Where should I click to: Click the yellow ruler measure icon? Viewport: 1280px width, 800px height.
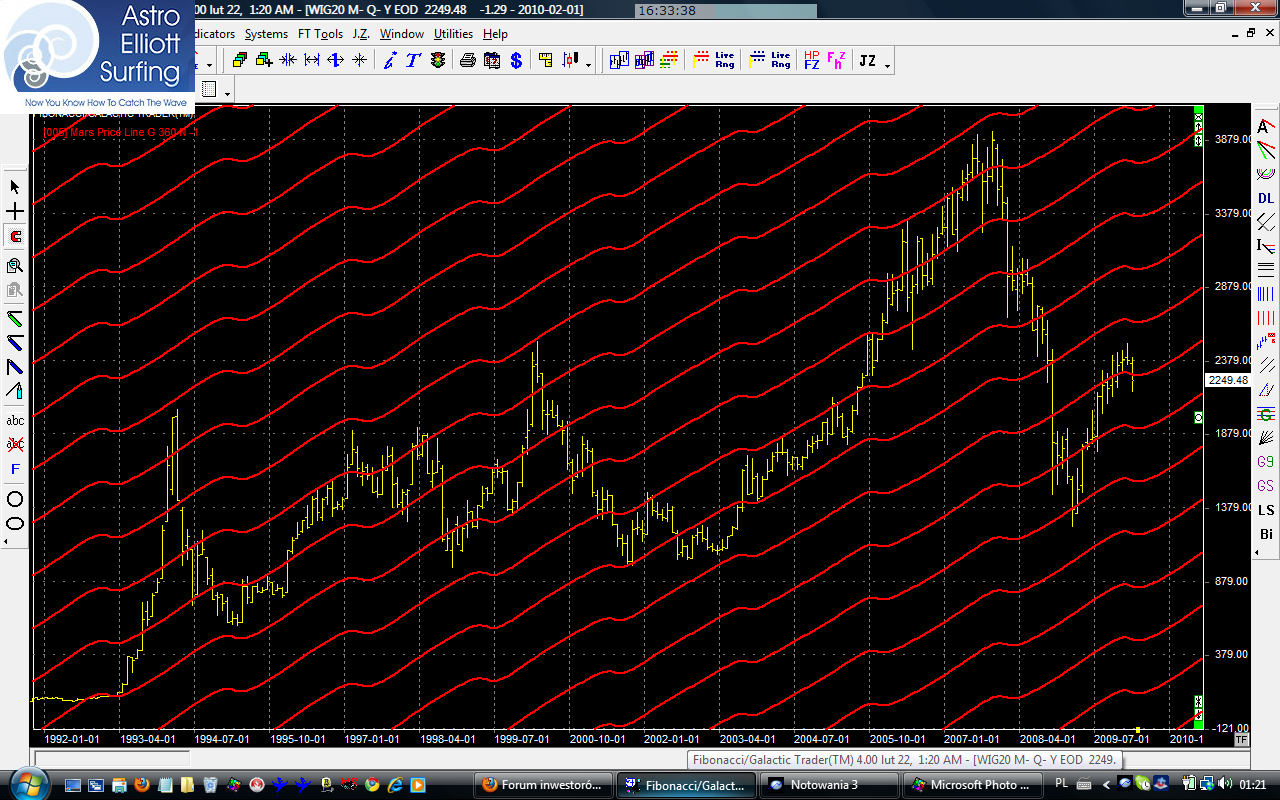(545, 60)
